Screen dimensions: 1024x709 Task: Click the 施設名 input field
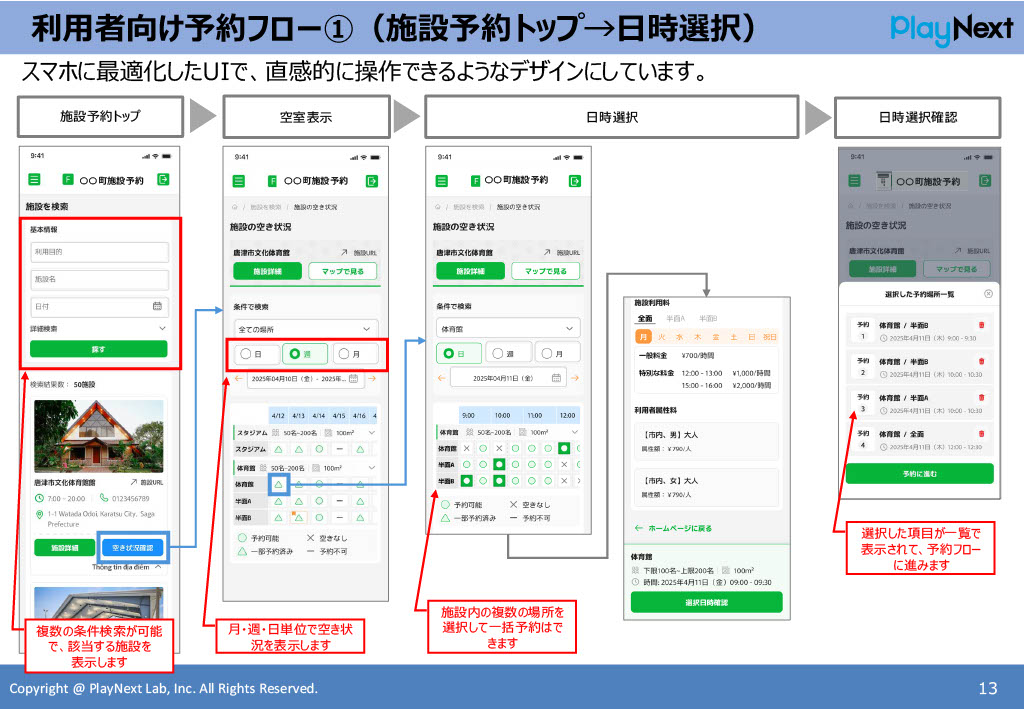(x=100, y=277)
